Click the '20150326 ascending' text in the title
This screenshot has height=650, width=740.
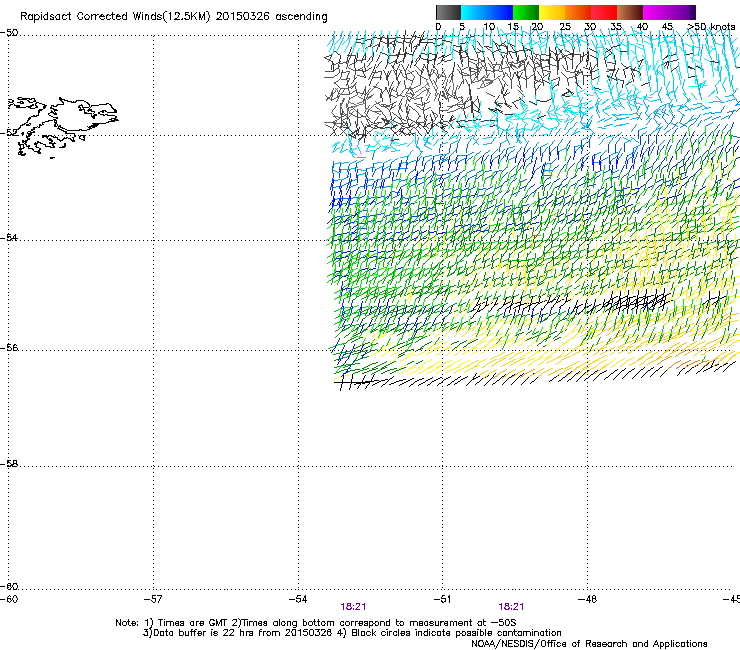pos(271,16)
